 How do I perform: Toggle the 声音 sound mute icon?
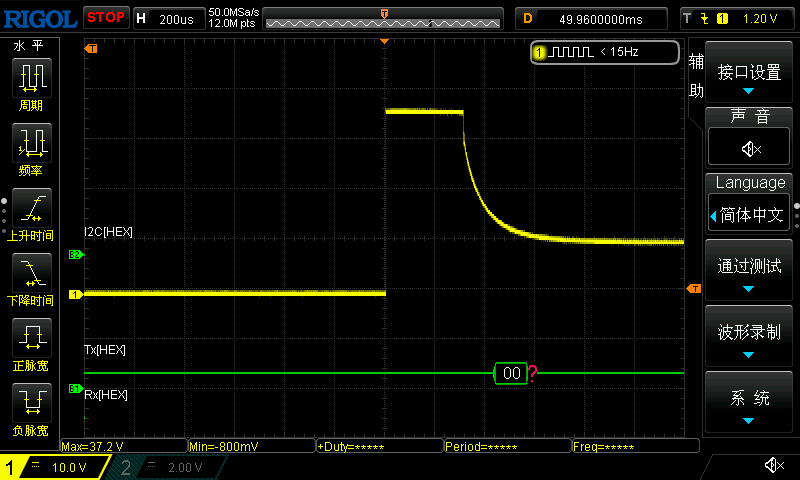tap(748, 148)
